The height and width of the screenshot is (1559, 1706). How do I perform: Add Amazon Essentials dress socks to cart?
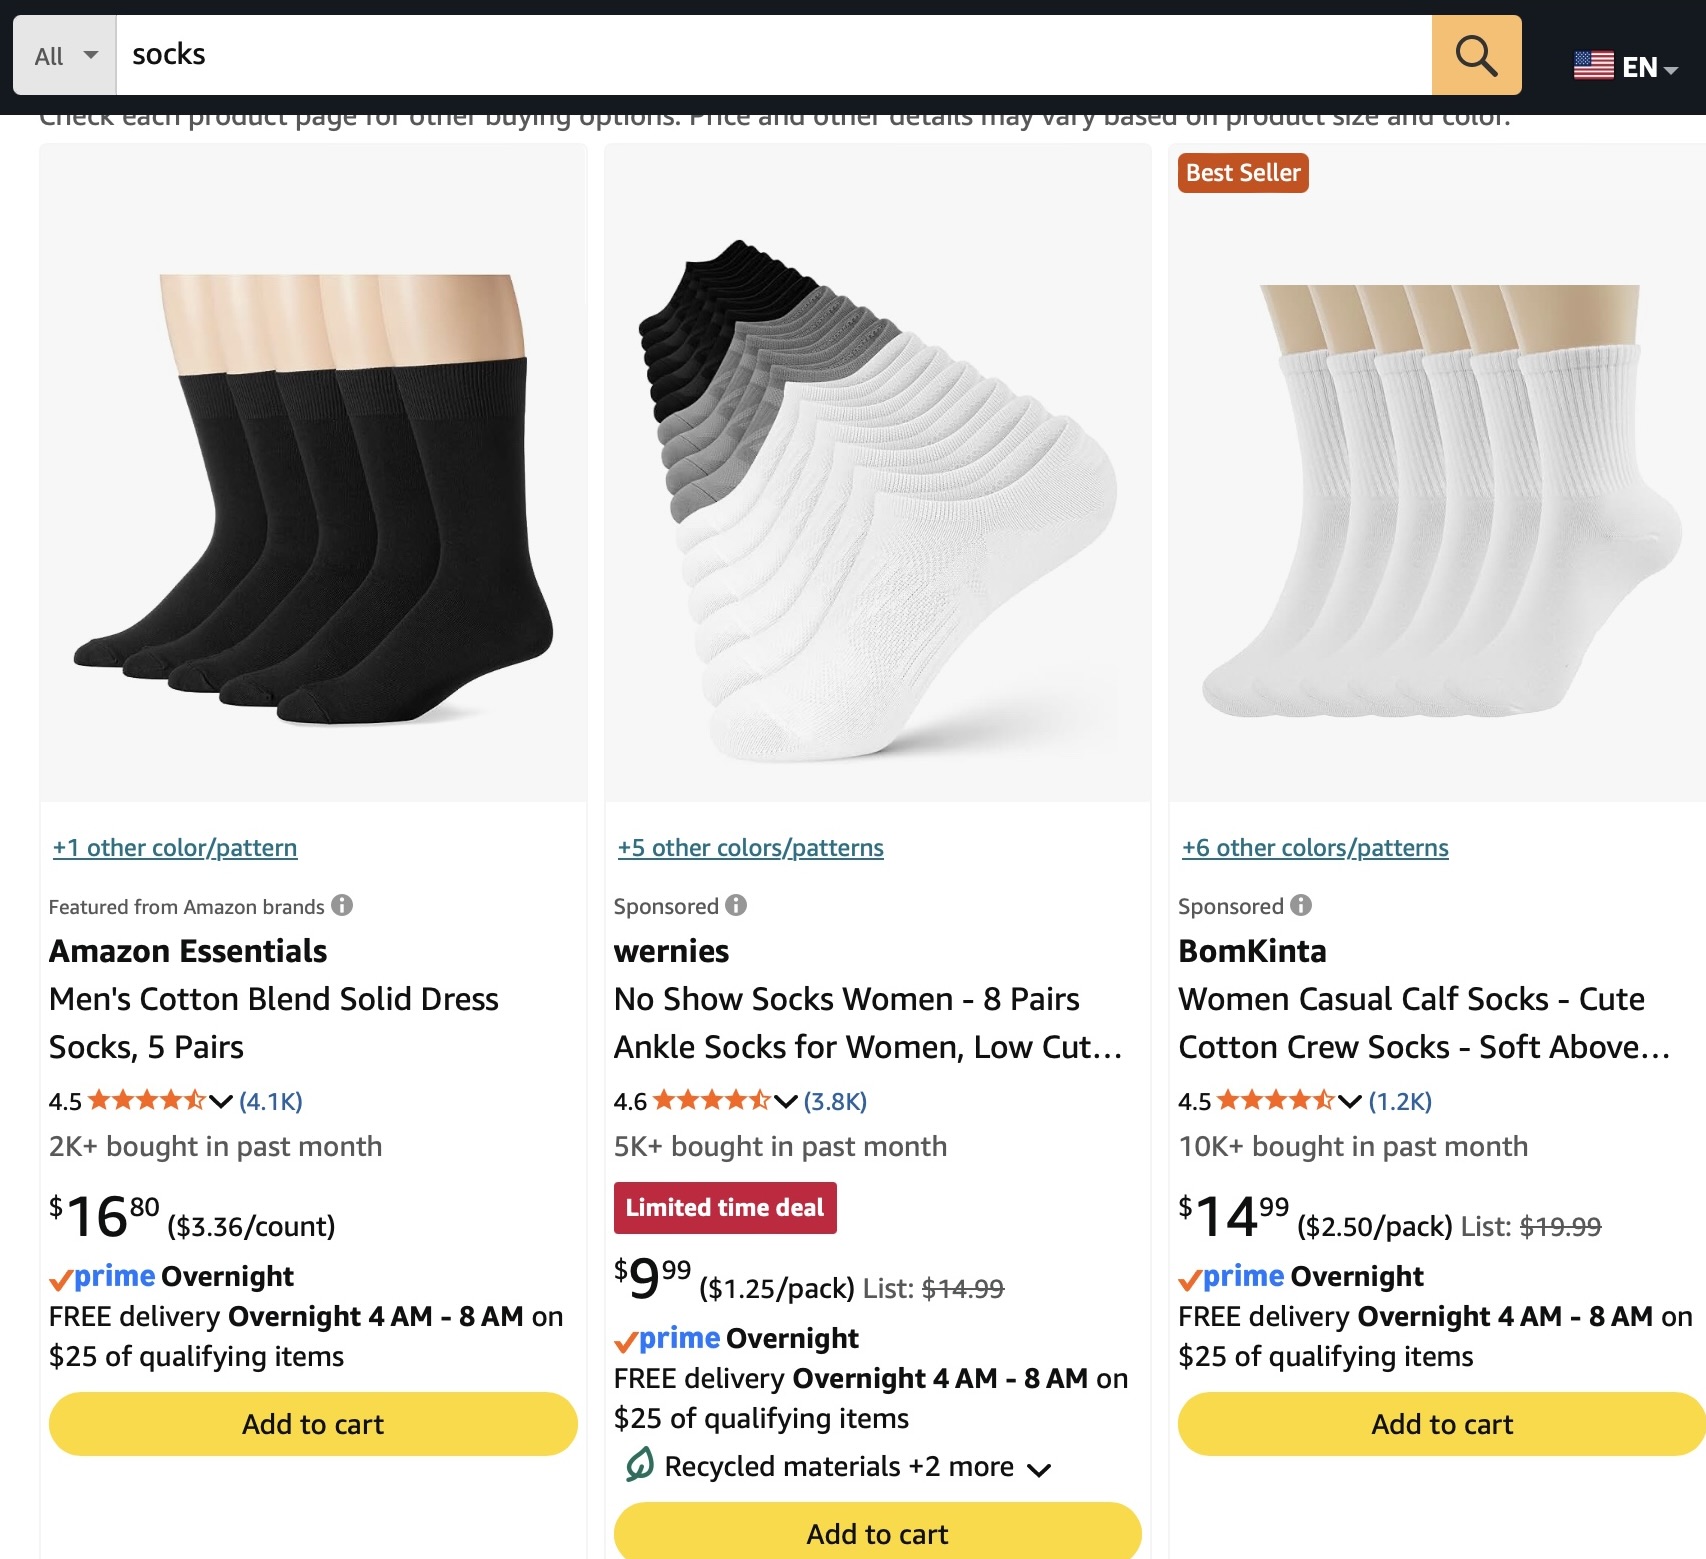(313, 1424)
